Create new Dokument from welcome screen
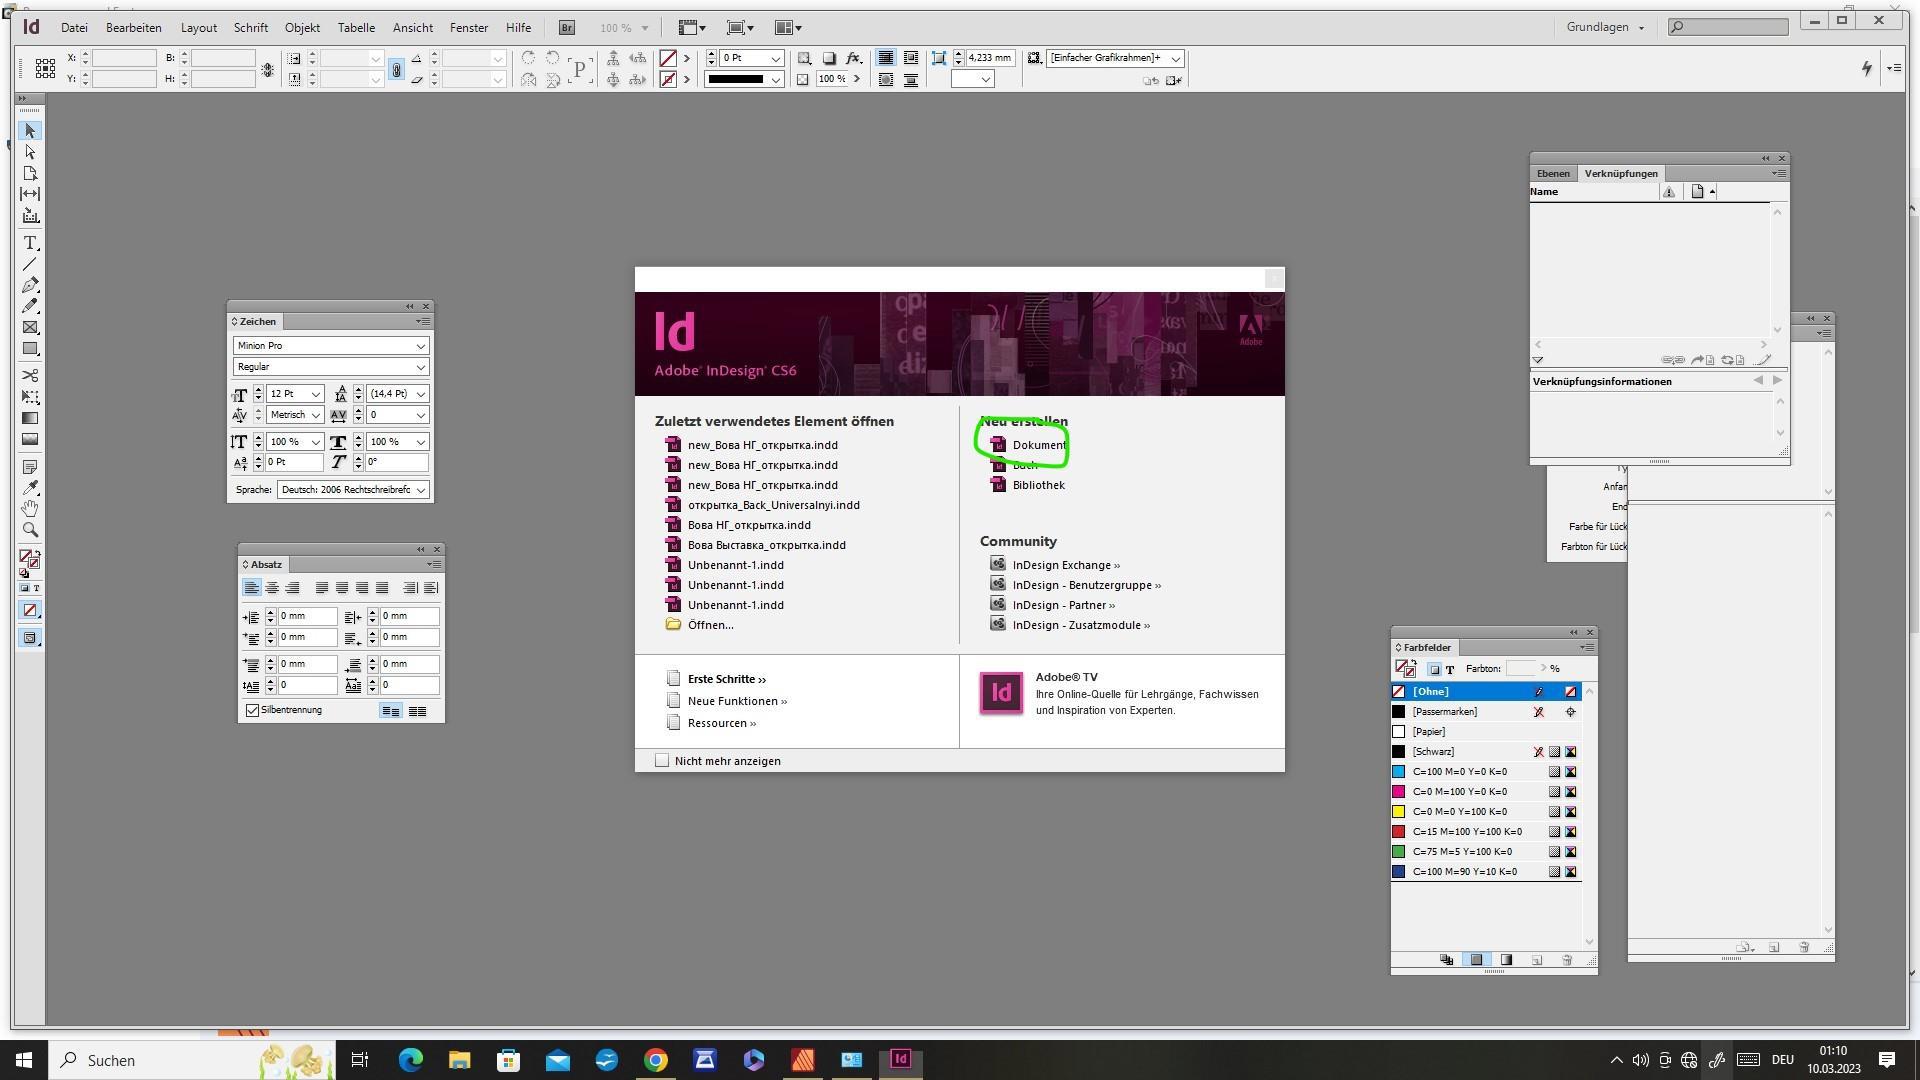The height and width of the screenshot is (1080, 1920). tap(1038, 445)
